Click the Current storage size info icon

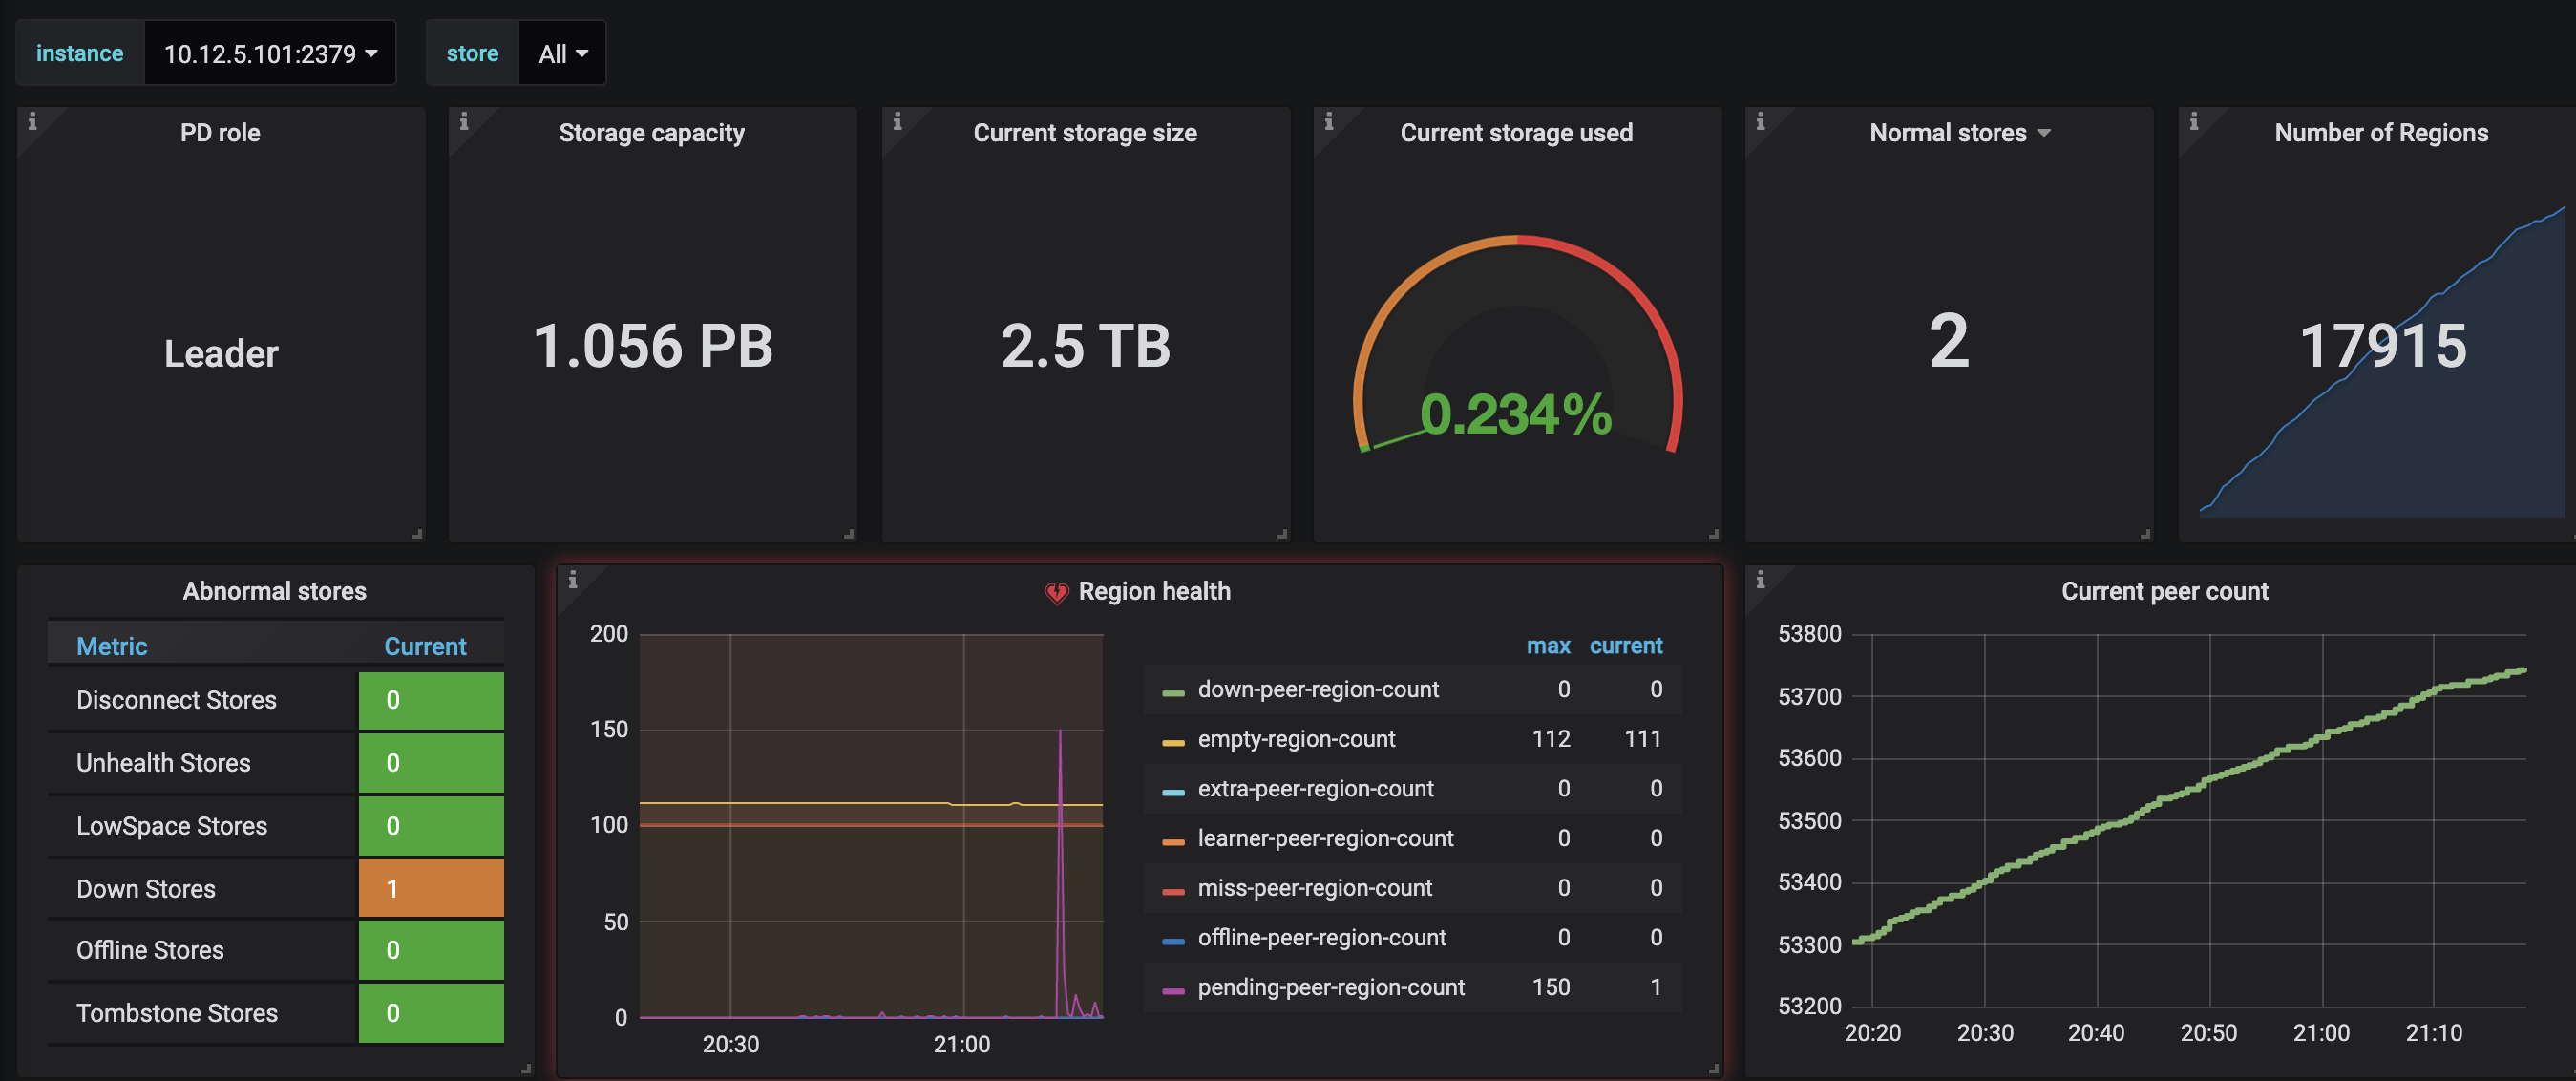pos(897,121)
